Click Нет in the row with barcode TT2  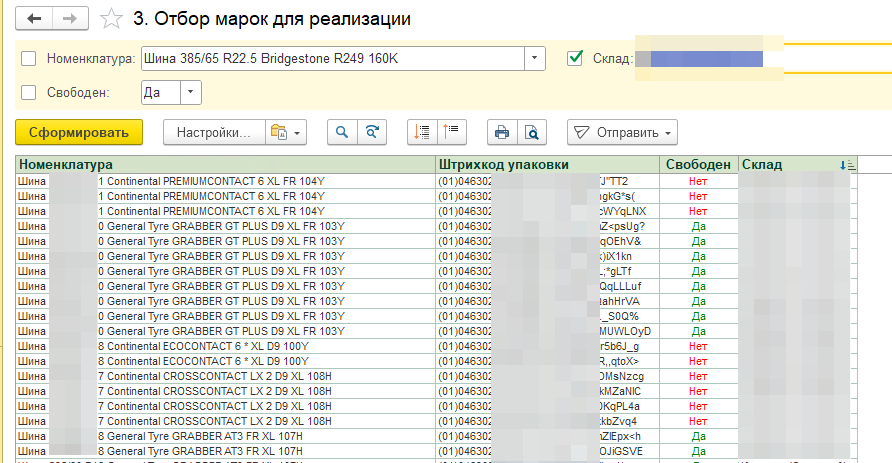pyautogui.click(x=698, y=181)
